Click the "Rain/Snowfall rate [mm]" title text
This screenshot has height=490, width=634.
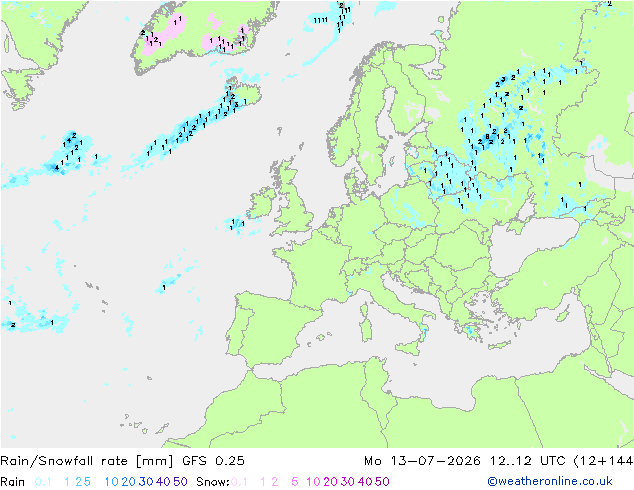(x=87, y=461)
